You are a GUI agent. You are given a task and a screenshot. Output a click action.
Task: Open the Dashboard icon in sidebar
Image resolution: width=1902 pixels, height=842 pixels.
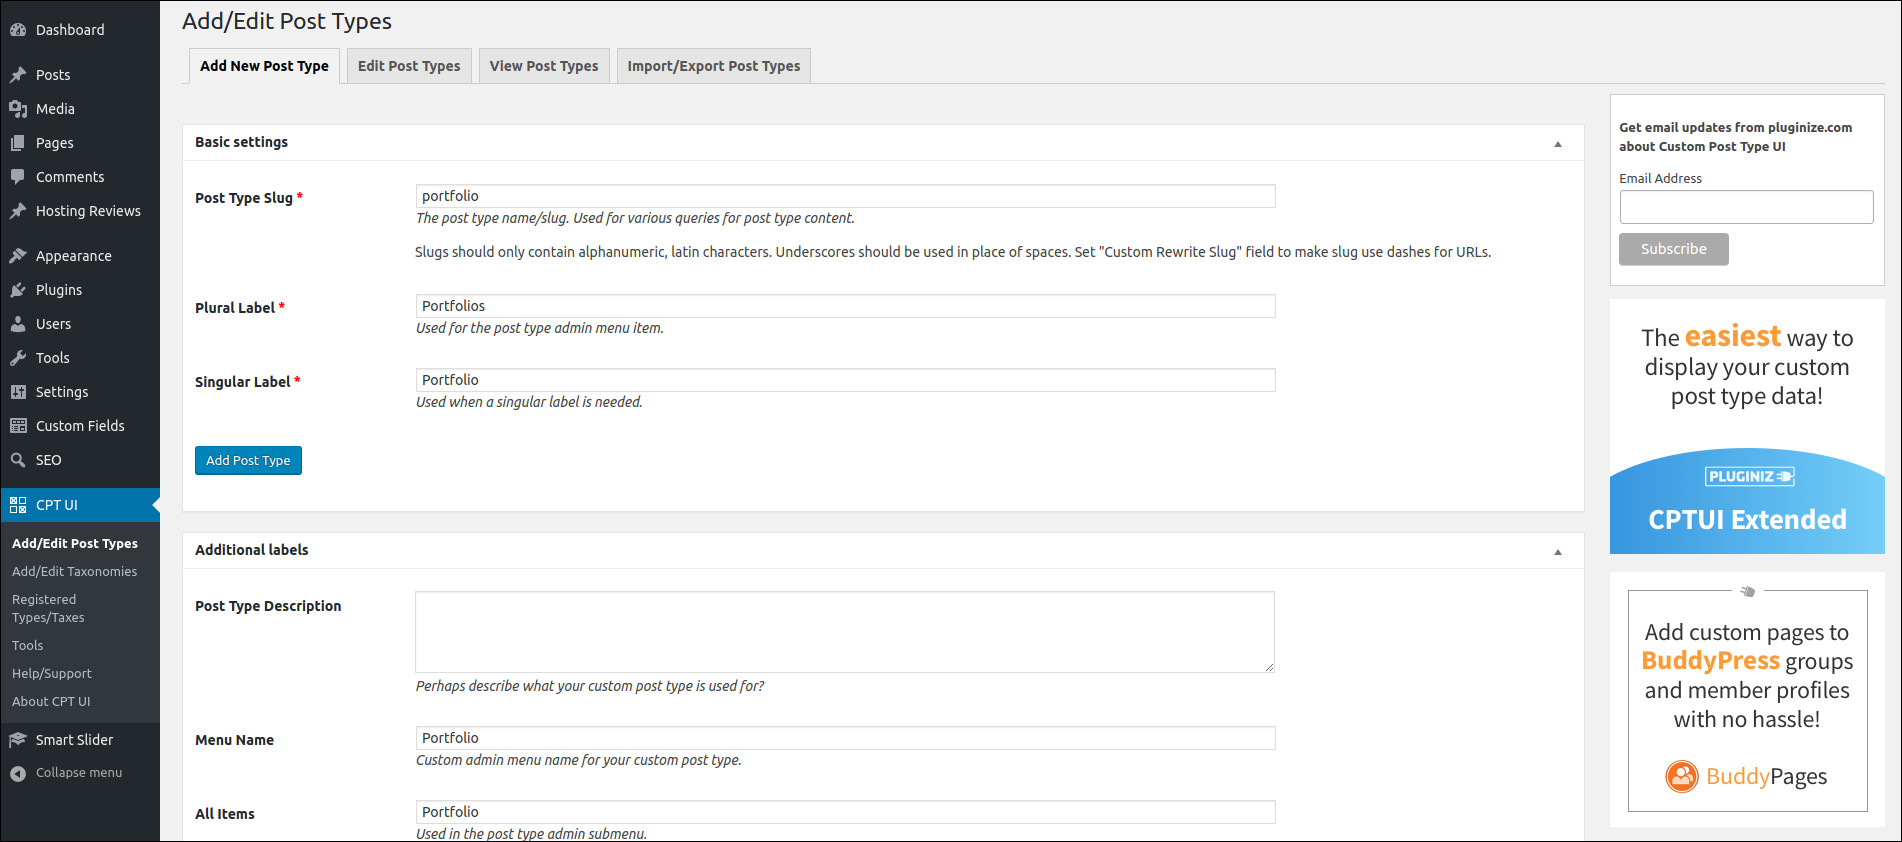coord(18,30)
